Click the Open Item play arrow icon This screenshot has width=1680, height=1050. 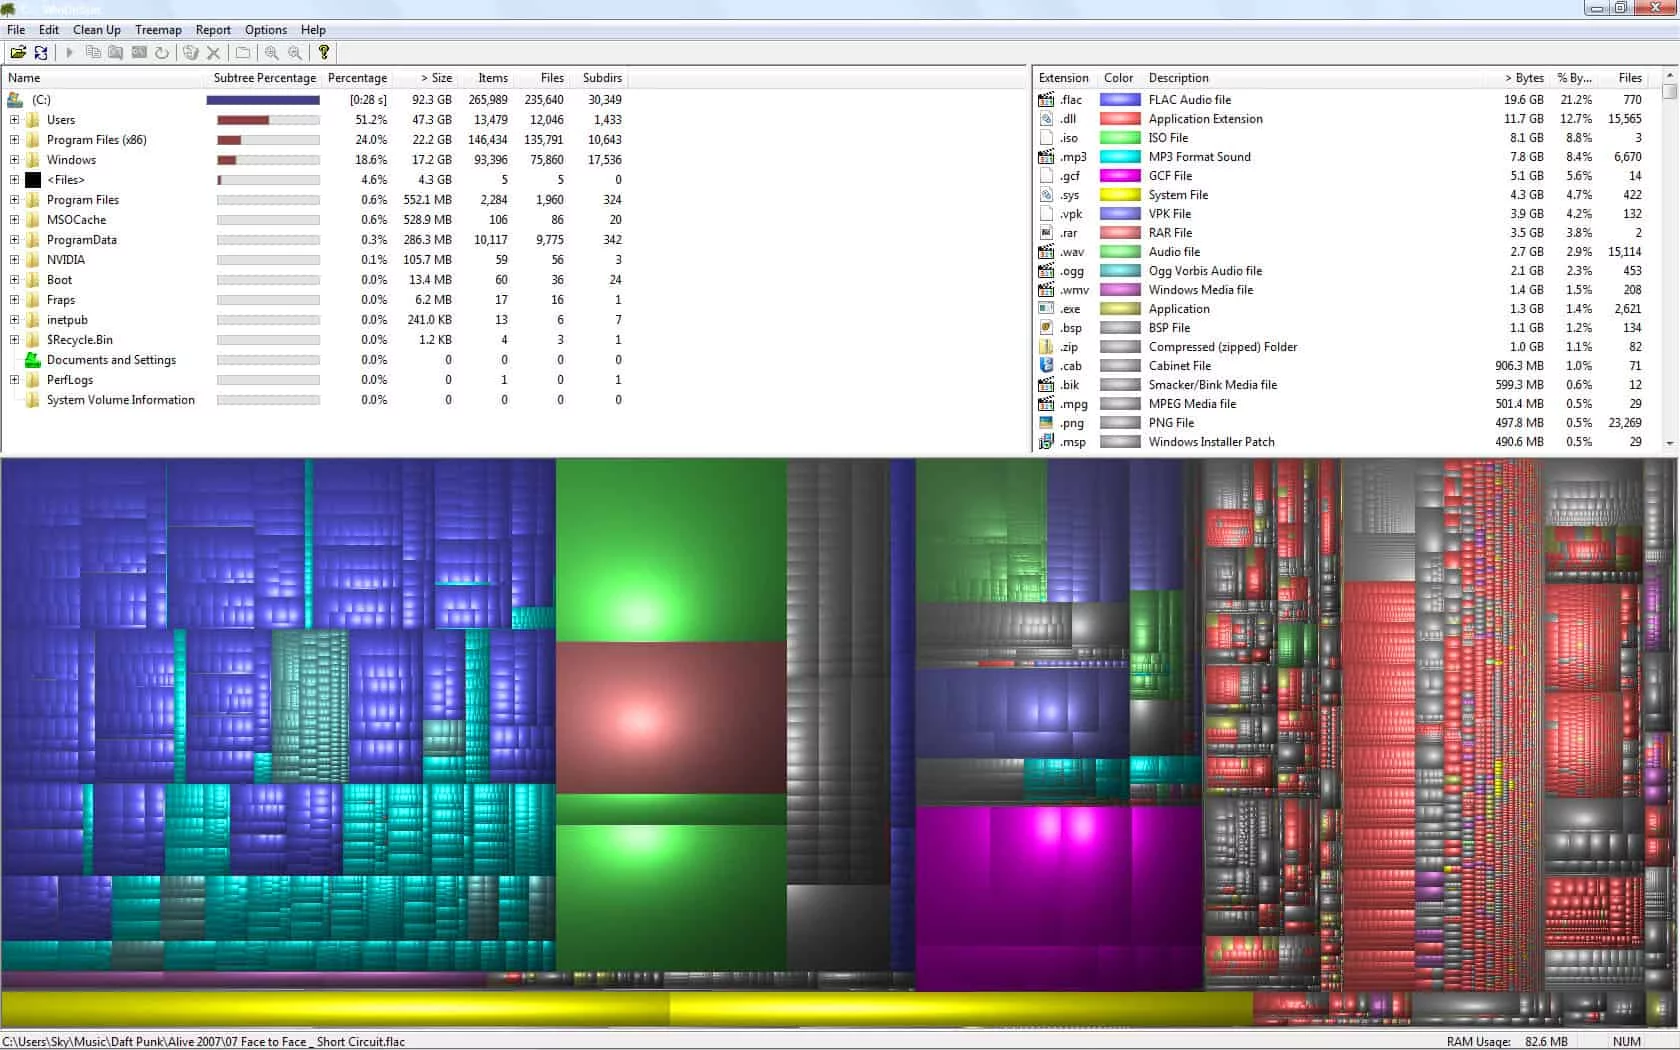click(x=70, y=53)
